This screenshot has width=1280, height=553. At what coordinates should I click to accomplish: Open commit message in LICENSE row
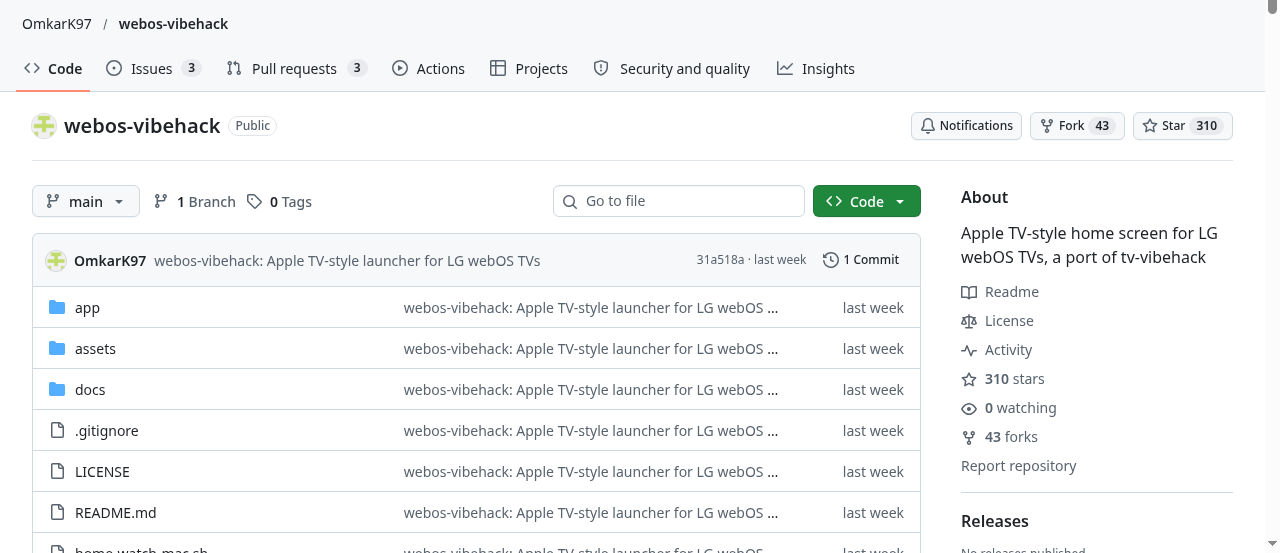coord(591,472)
